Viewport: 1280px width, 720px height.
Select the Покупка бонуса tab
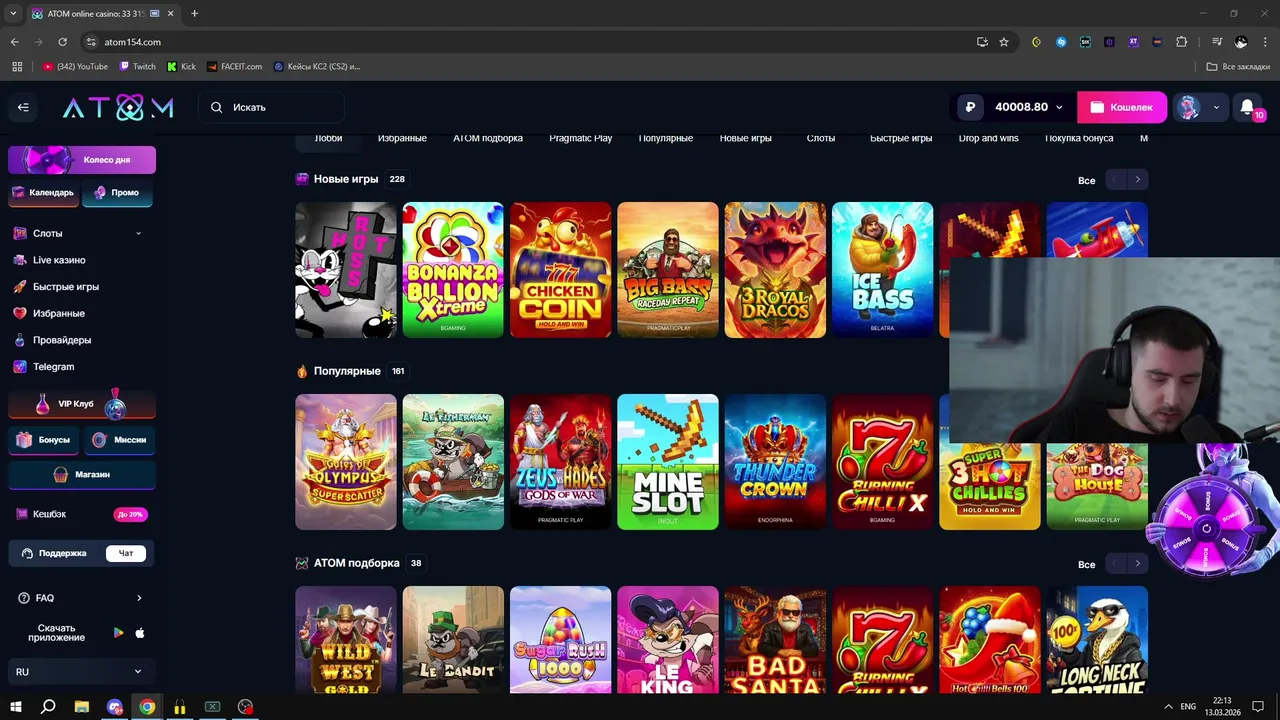coord(1079,138)
